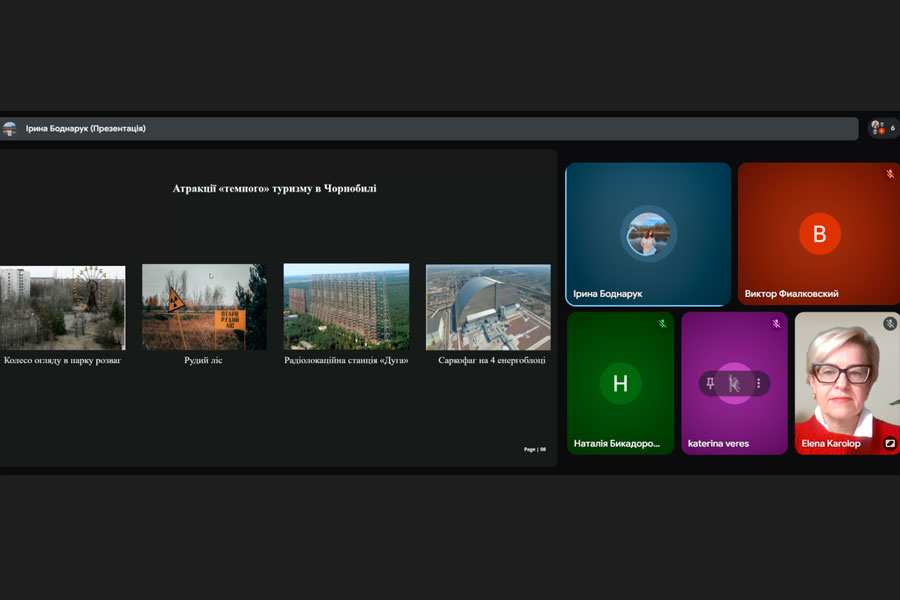The image size is (900, 600).
Task: Click the Саркофаг reactor photo
Action: pos(488,307)
